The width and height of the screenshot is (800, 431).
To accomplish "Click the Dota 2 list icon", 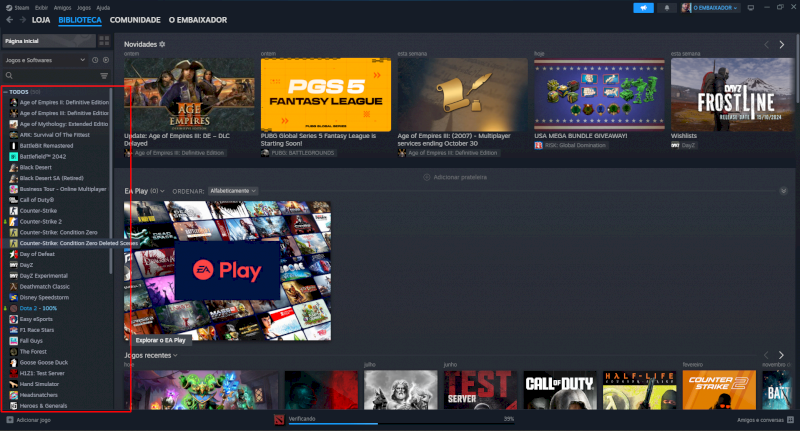I will pos(14,308).
